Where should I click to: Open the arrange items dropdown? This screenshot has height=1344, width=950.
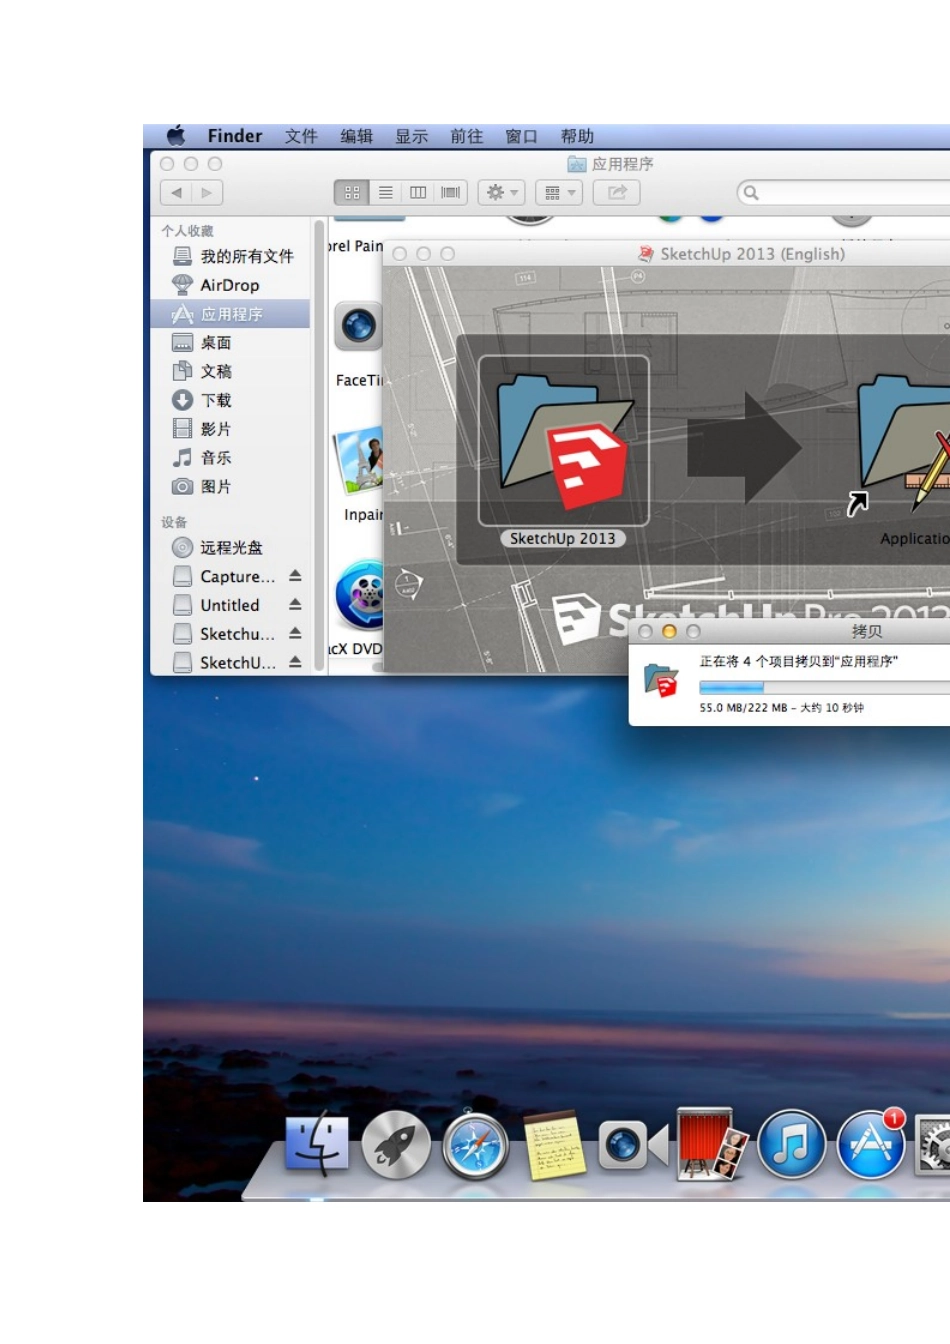pos(559,193)
